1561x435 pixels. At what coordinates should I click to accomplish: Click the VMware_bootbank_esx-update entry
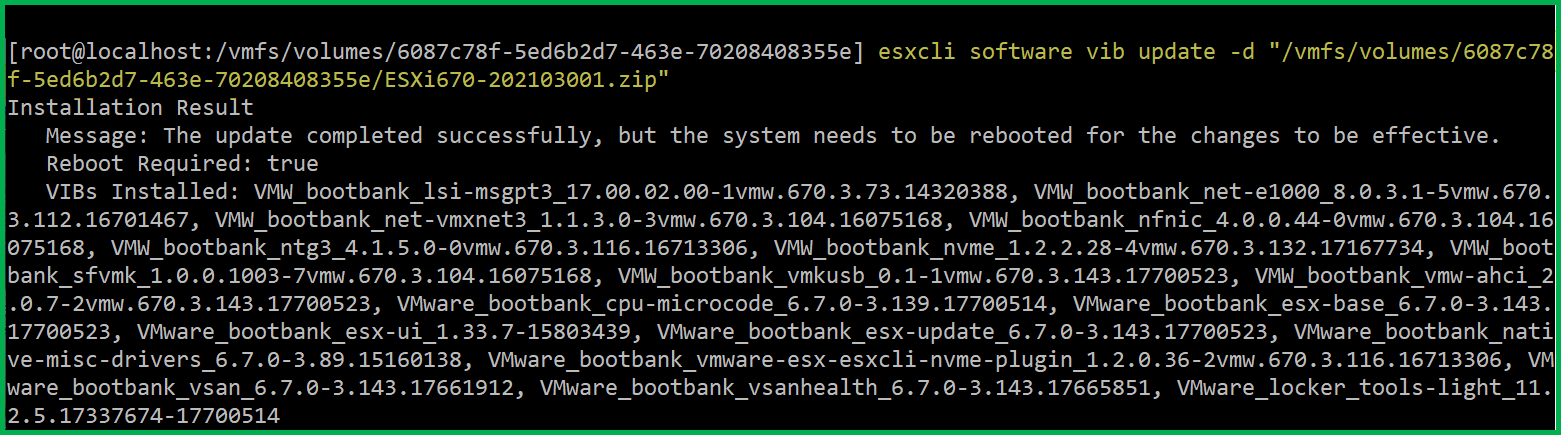tap(963, 330)
